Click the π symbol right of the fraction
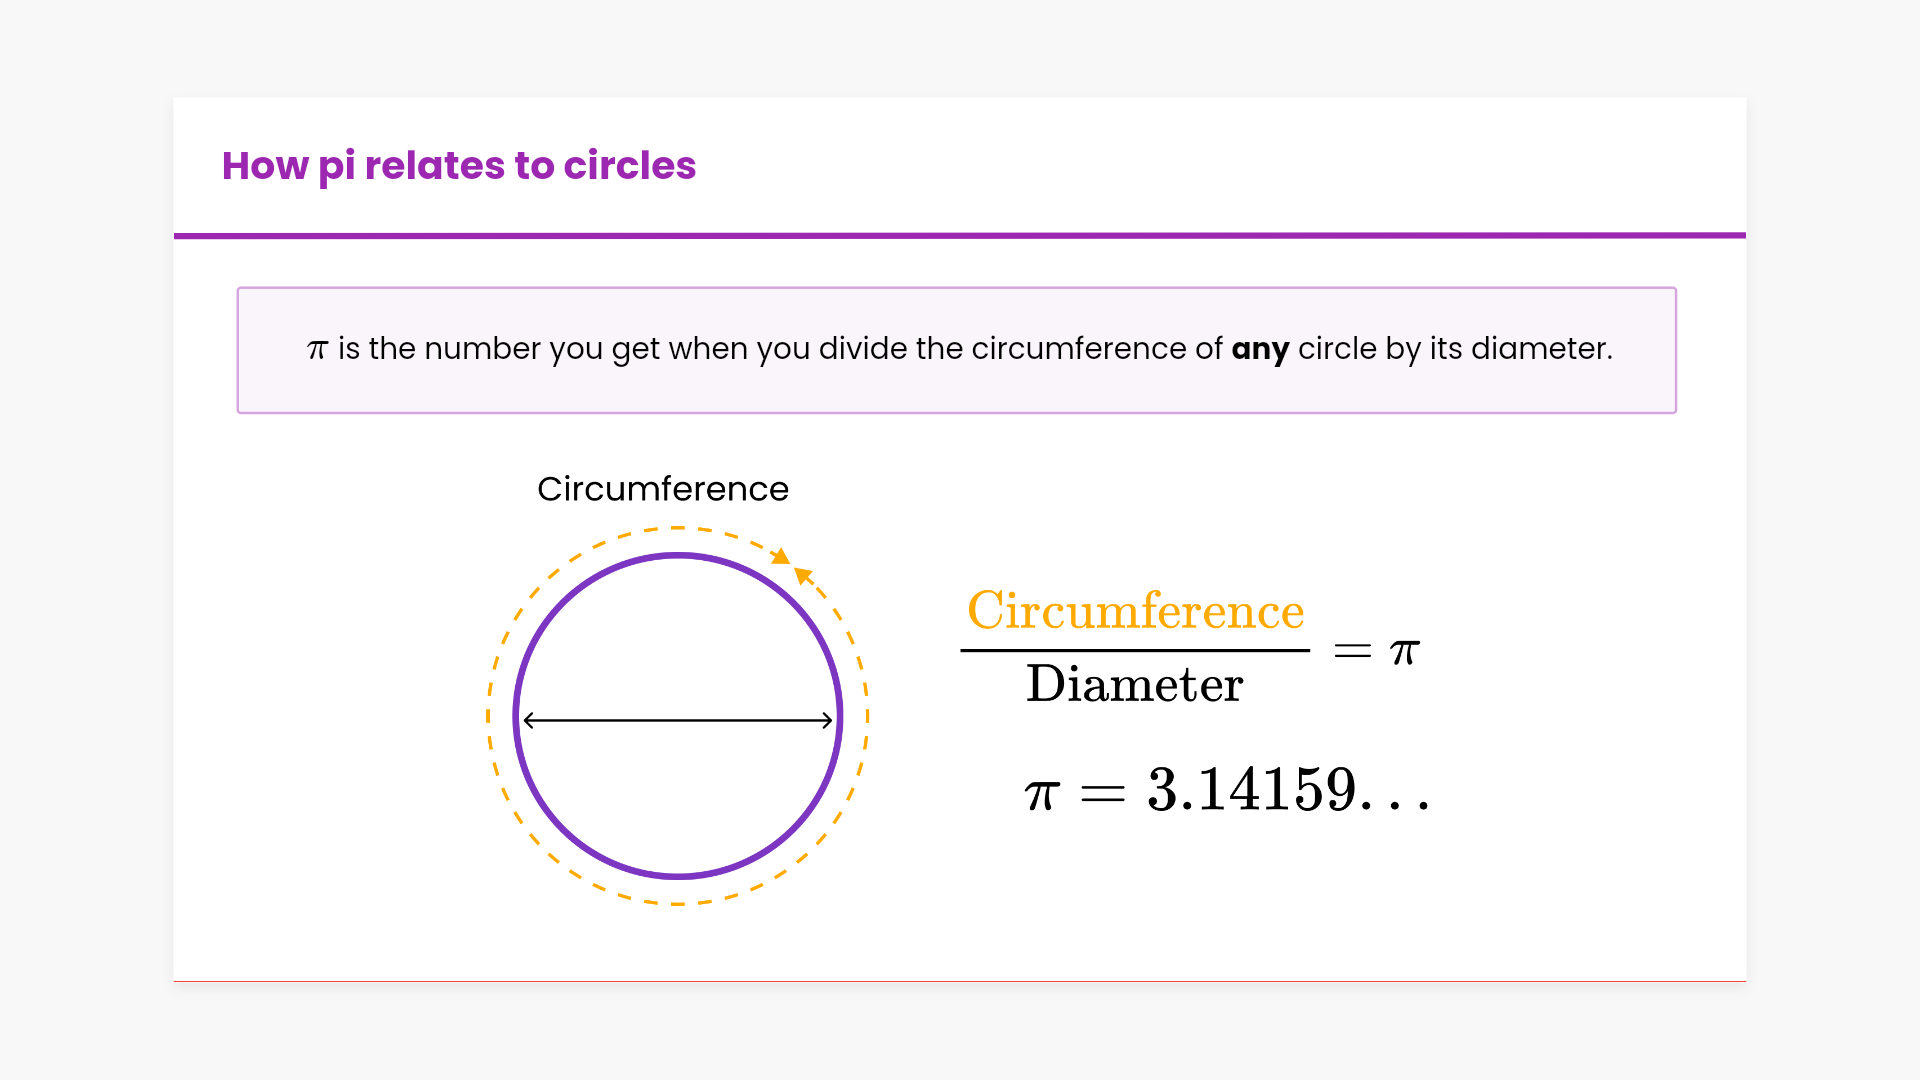The width and height of the screenshot is (1920, 1080). coord(1405,652)
